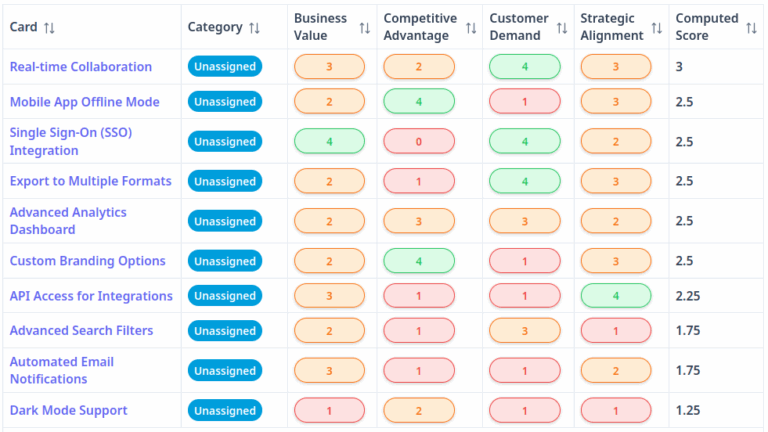Image resolution: width=768 pixels, height=432 pixels.
Task: Edit Business Value score for SSO Integration
Action: [329, 141]
